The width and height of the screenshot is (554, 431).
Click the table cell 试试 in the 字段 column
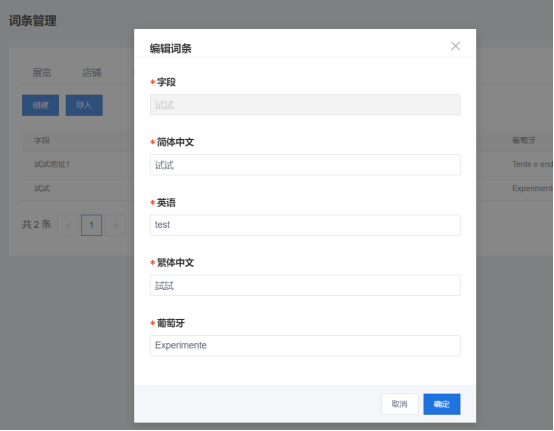(42, 188)
